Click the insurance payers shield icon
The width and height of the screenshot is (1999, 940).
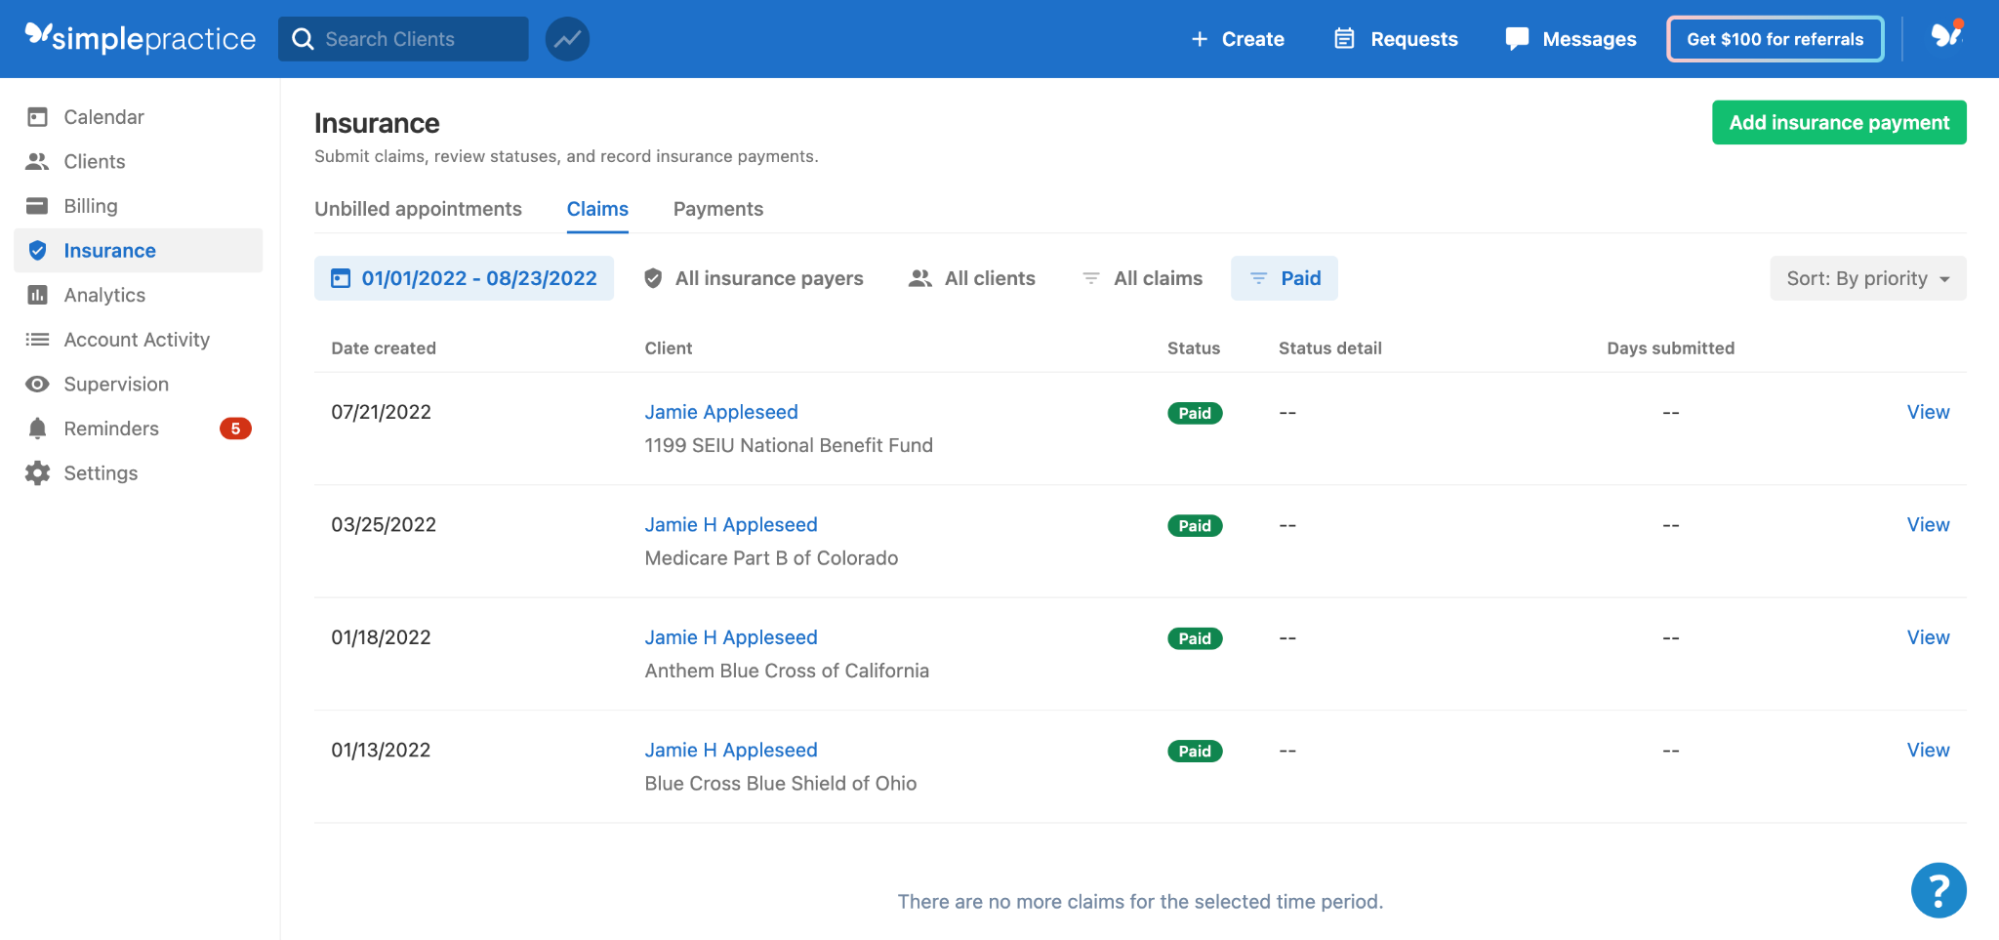coord(653,278)
